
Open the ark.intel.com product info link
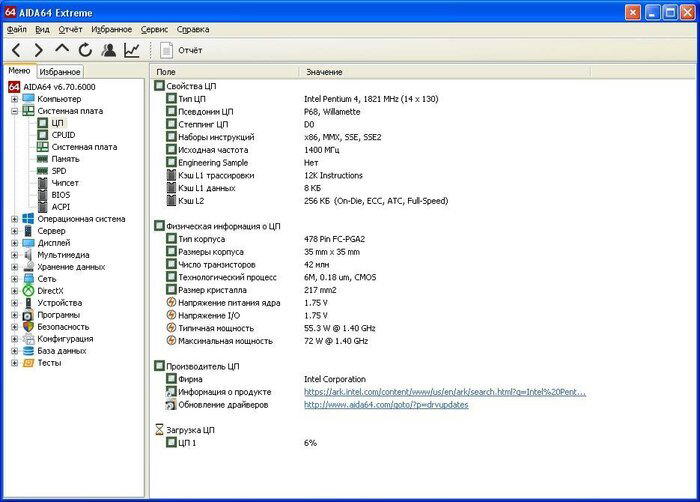[x=445, y=392]
